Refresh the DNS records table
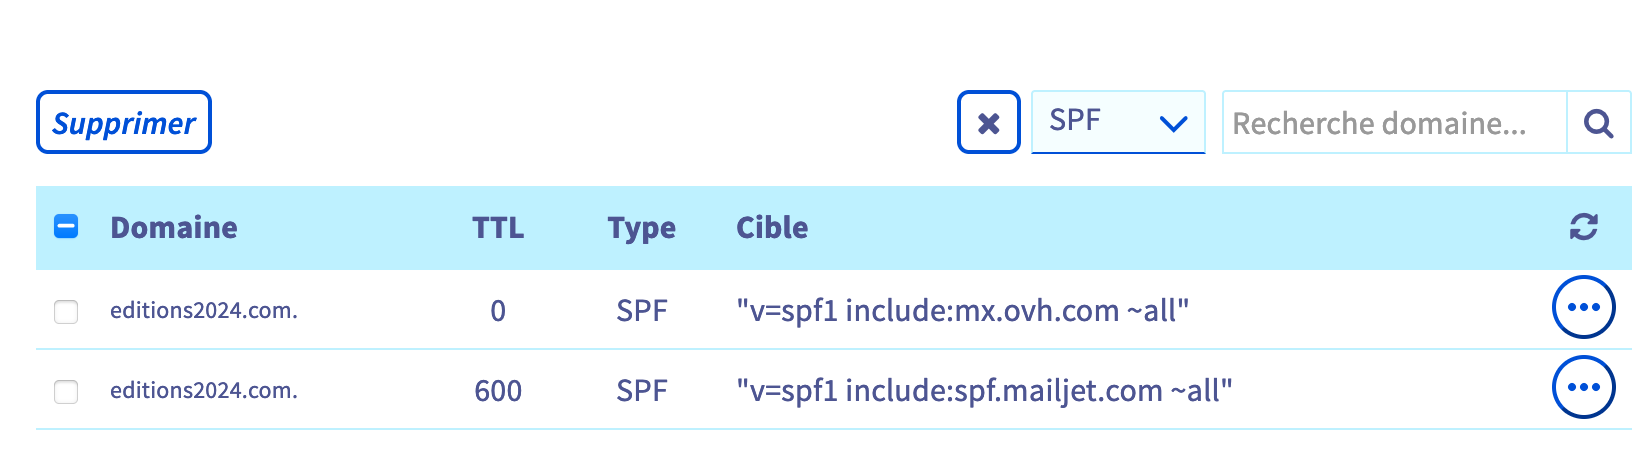The image size is (1632, 452). coord(1583,227)
